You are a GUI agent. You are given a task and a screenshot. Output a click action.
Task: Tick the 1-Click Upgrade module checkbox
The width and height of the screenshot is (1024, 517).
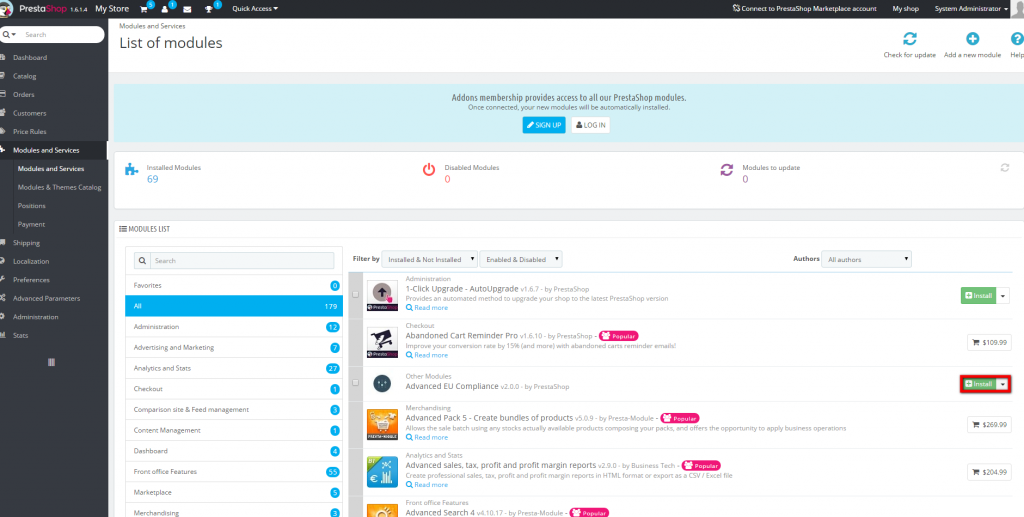point(355,294)
